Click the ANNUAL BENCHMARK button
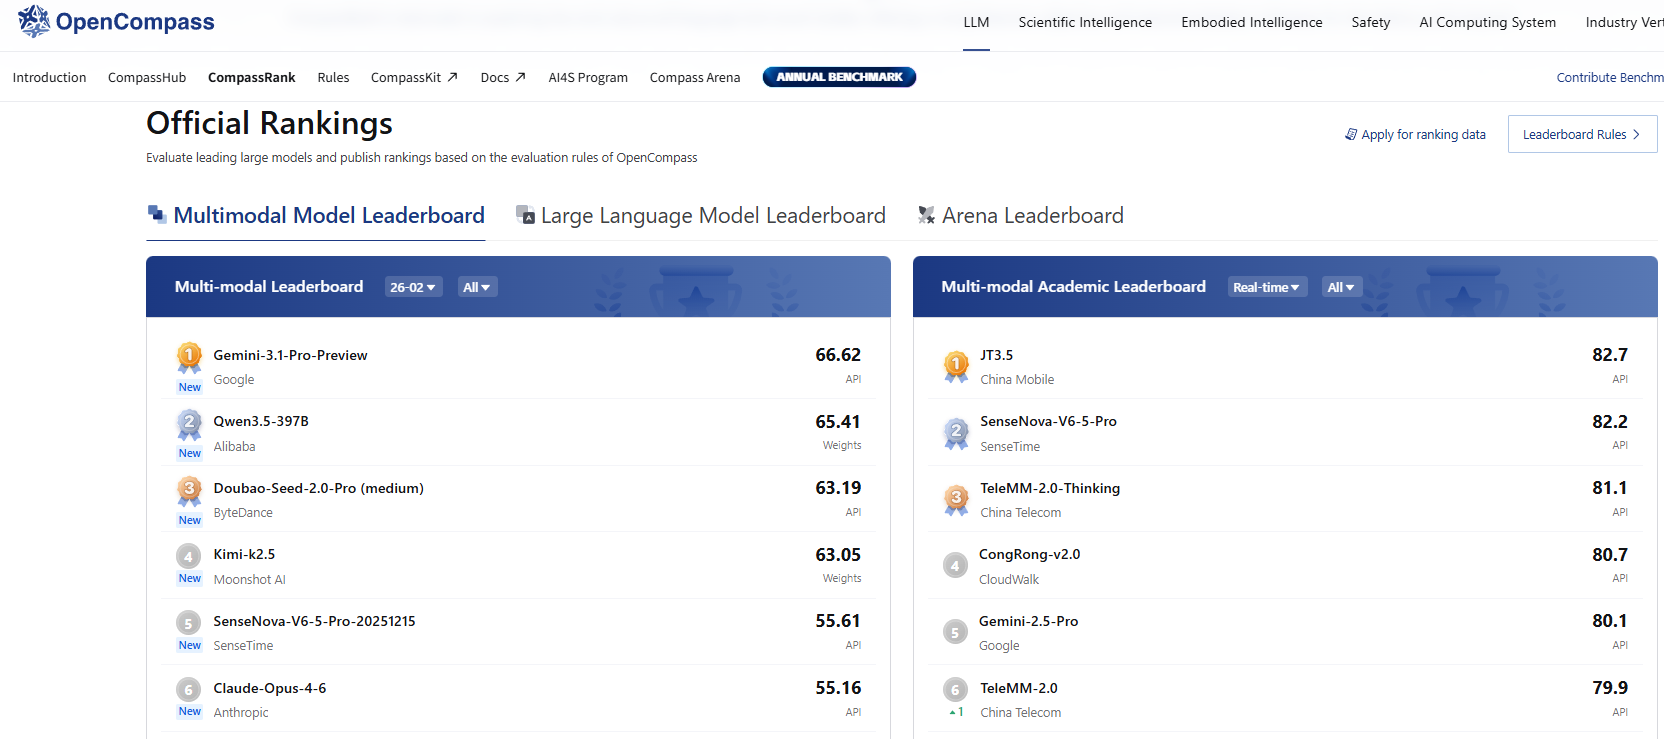 click(x=839, y=77)
